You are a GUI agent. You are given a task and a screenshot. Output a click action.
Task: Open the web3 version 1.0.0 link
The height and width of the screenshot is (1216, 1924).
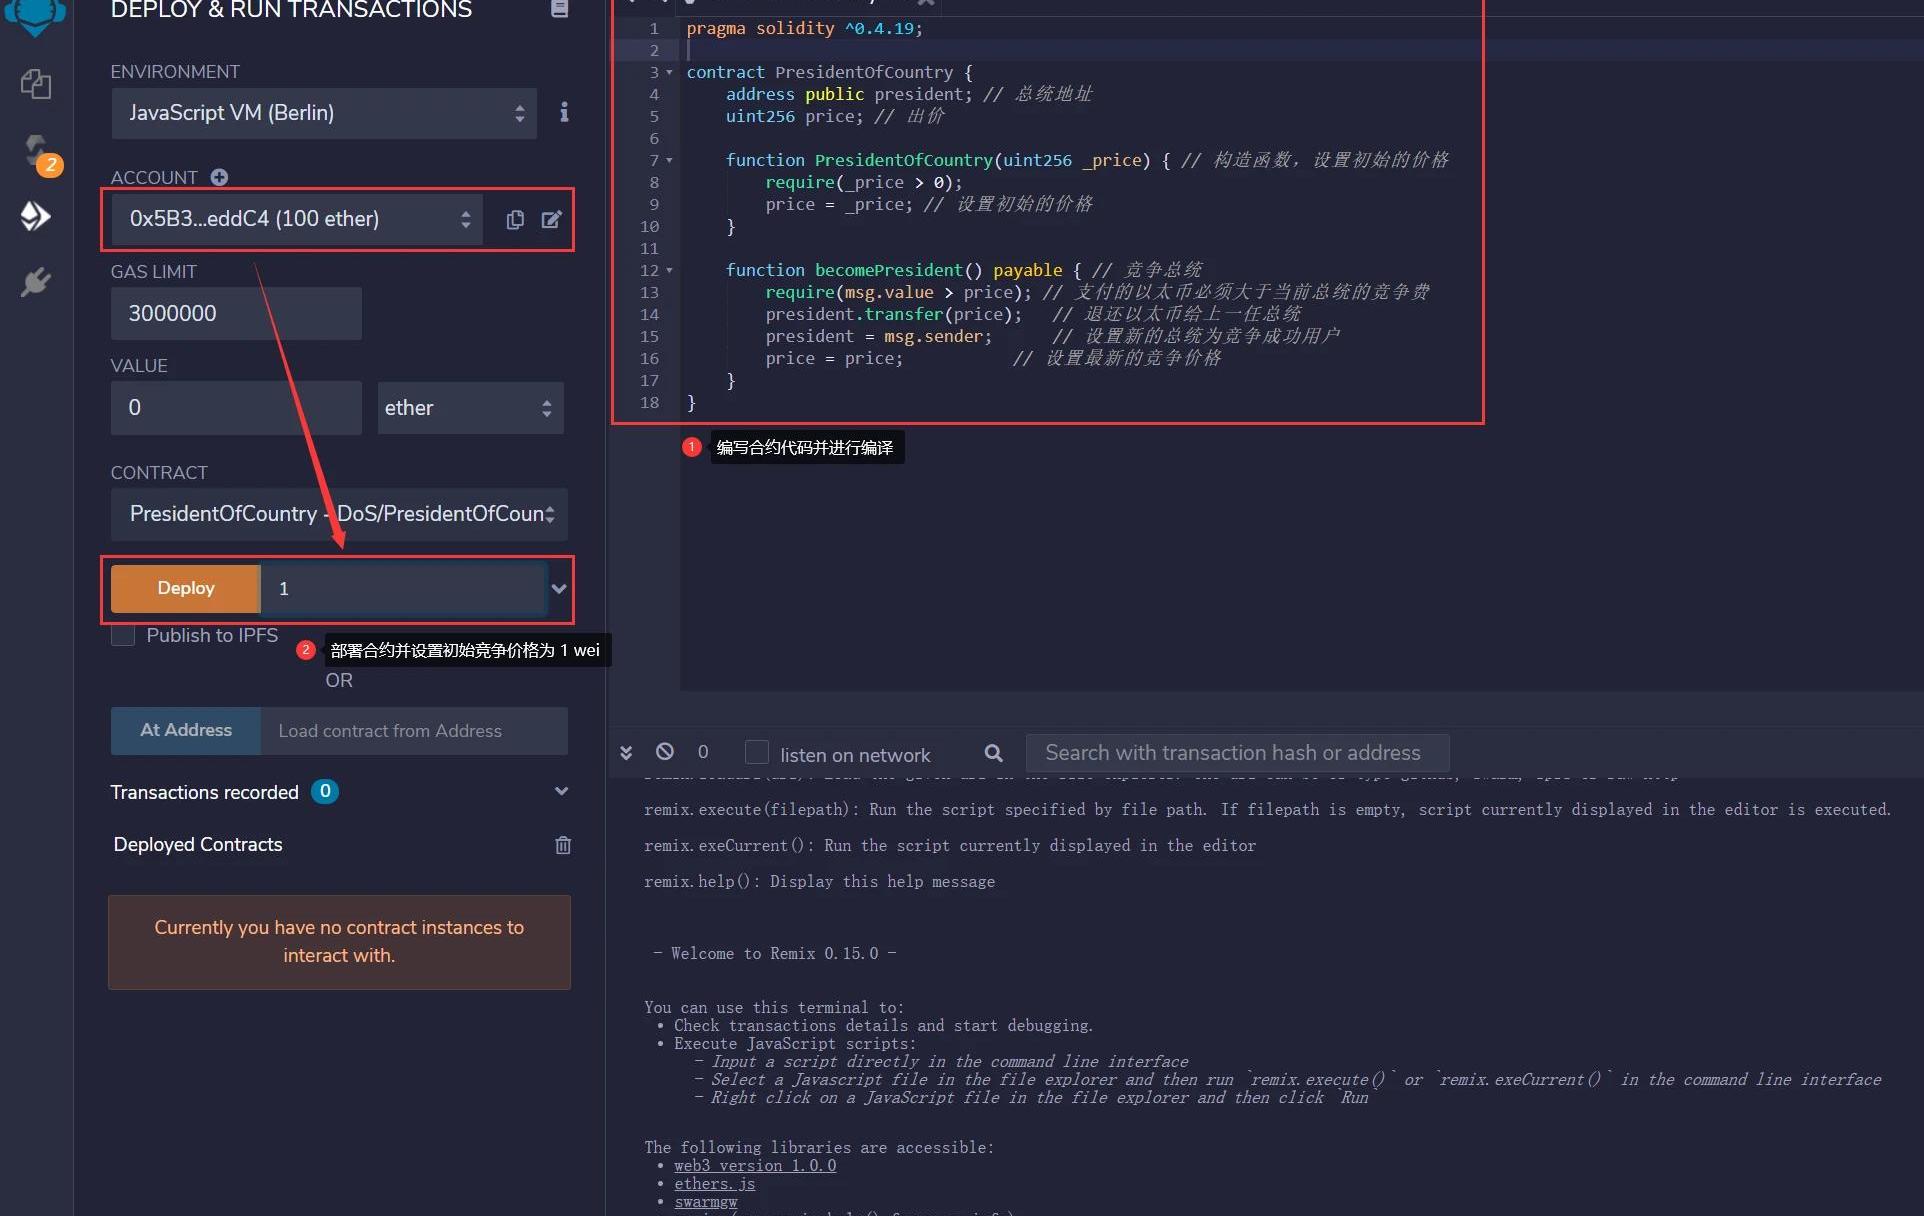tap(755, 1166)
